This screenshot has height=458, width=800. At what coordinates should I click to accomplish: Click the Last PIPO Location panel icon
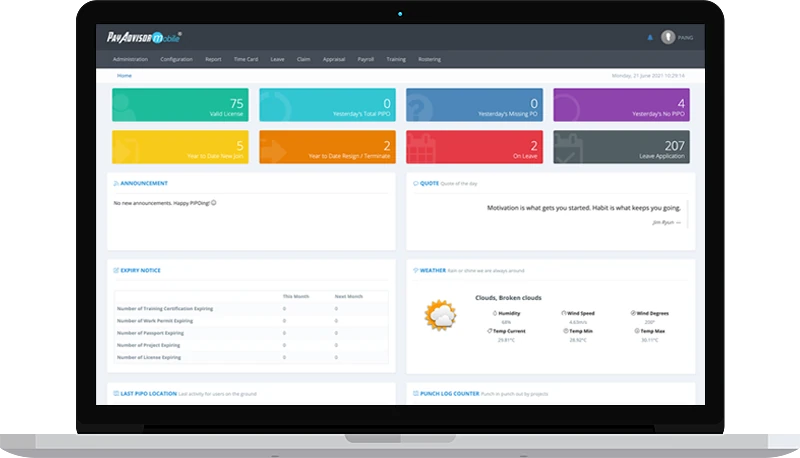click(x=116, y=393)
